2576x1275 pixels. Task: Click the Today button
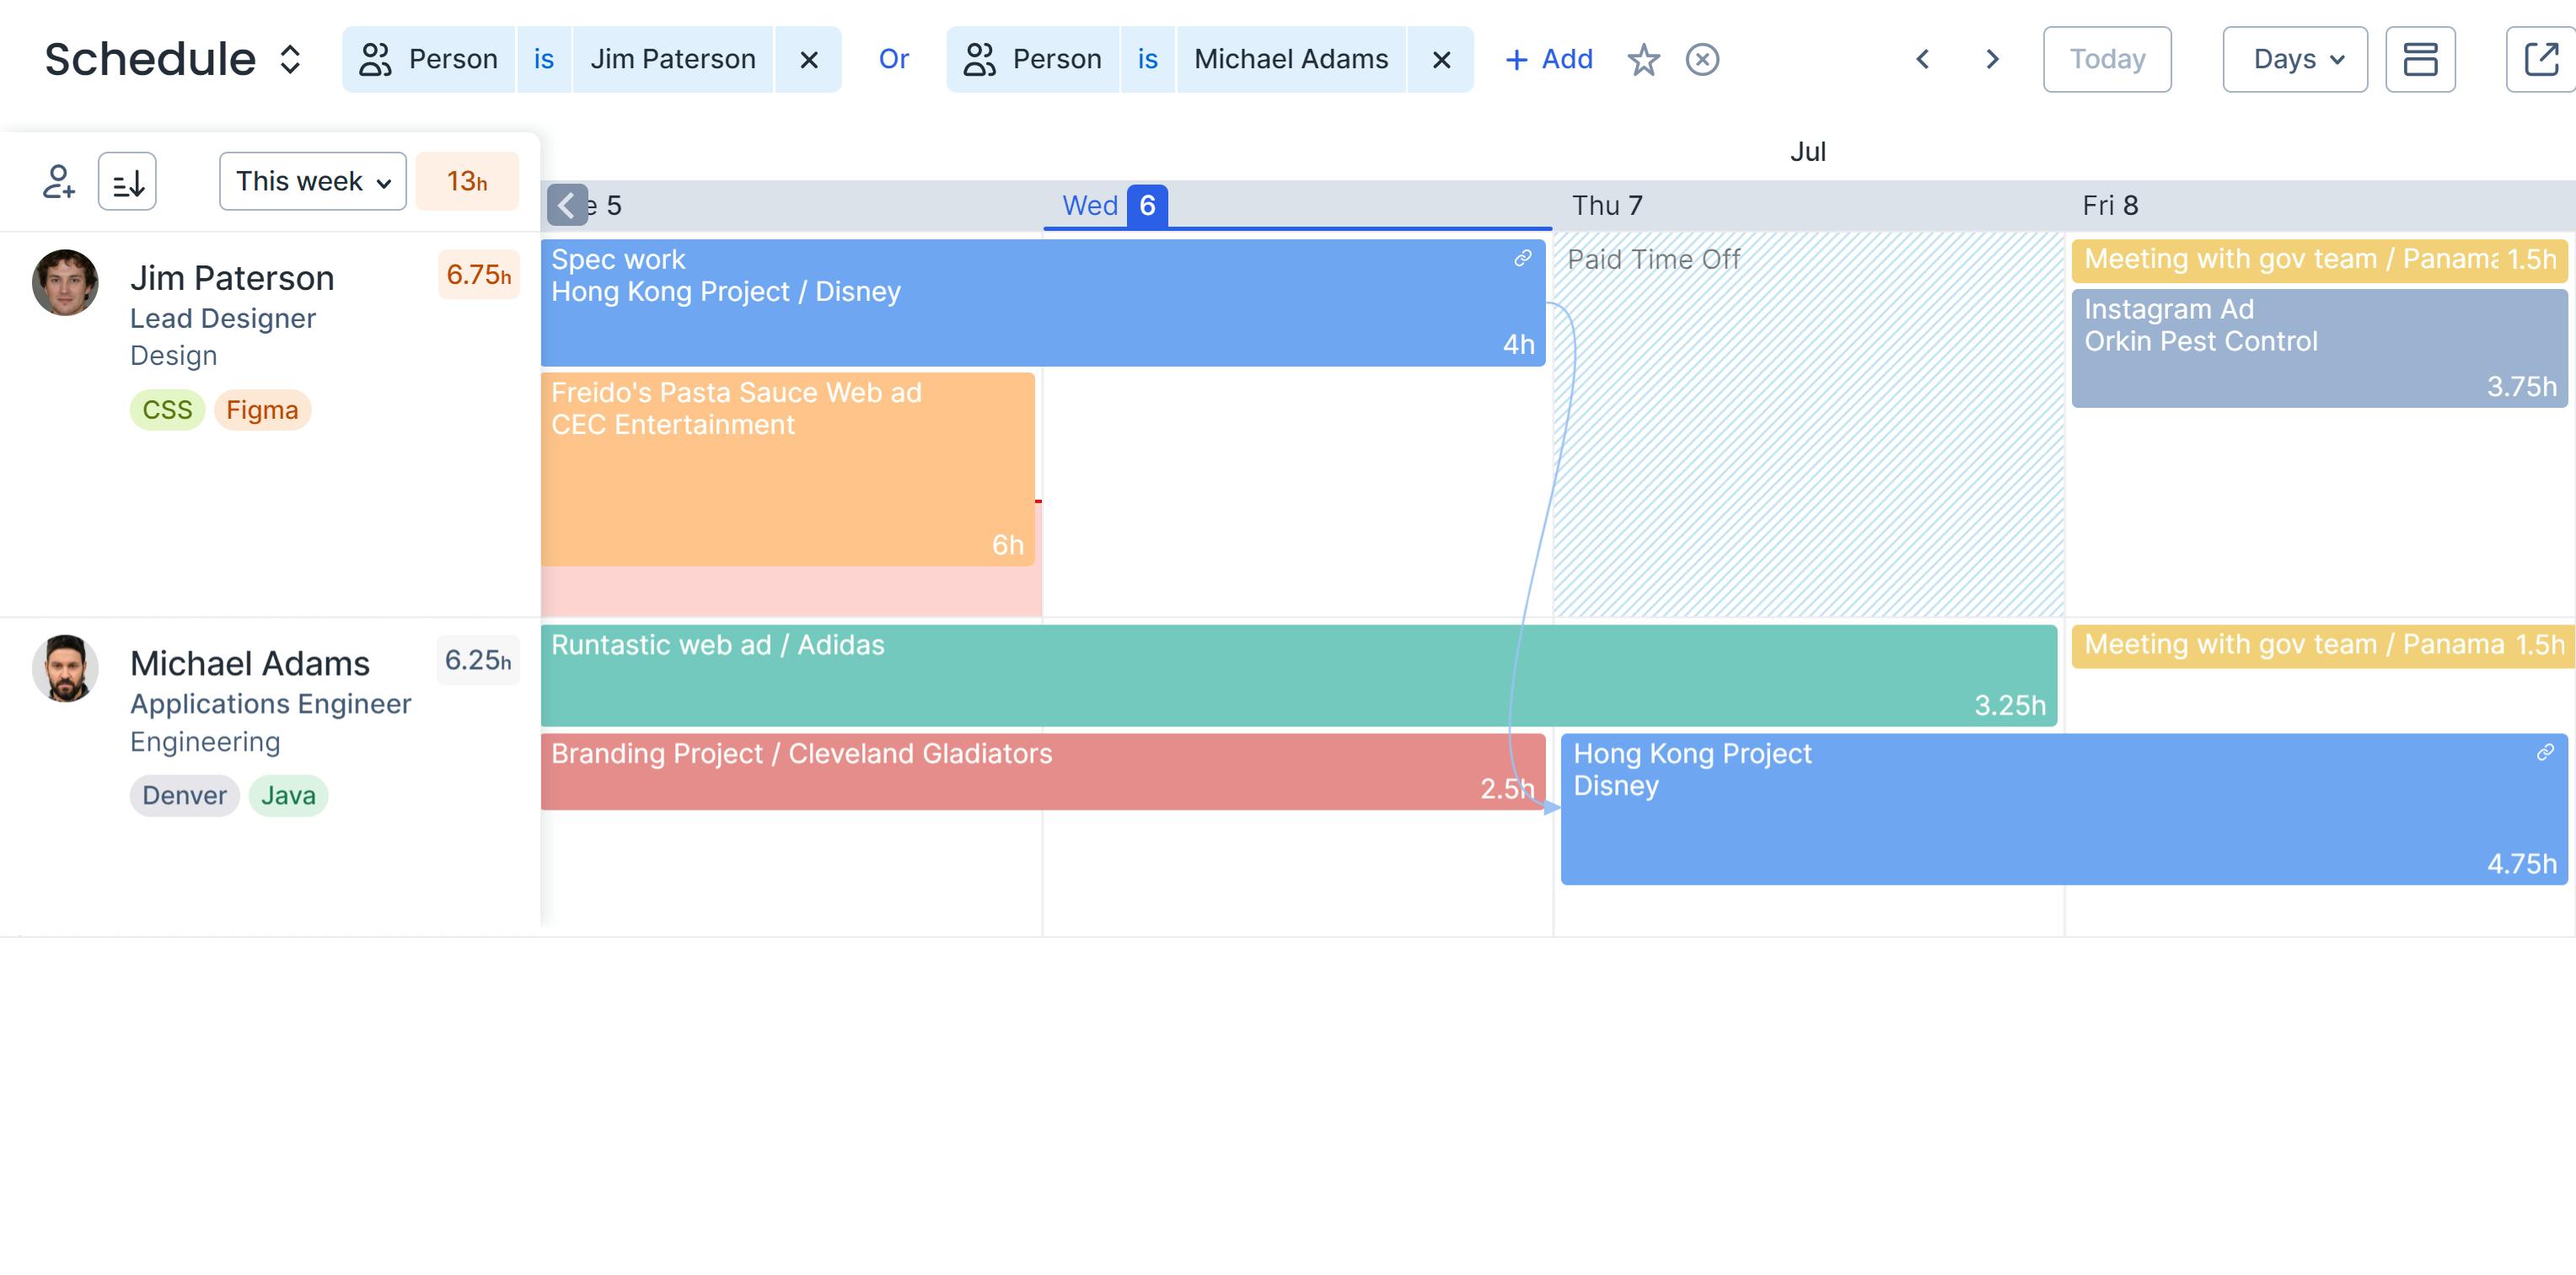2107,59
